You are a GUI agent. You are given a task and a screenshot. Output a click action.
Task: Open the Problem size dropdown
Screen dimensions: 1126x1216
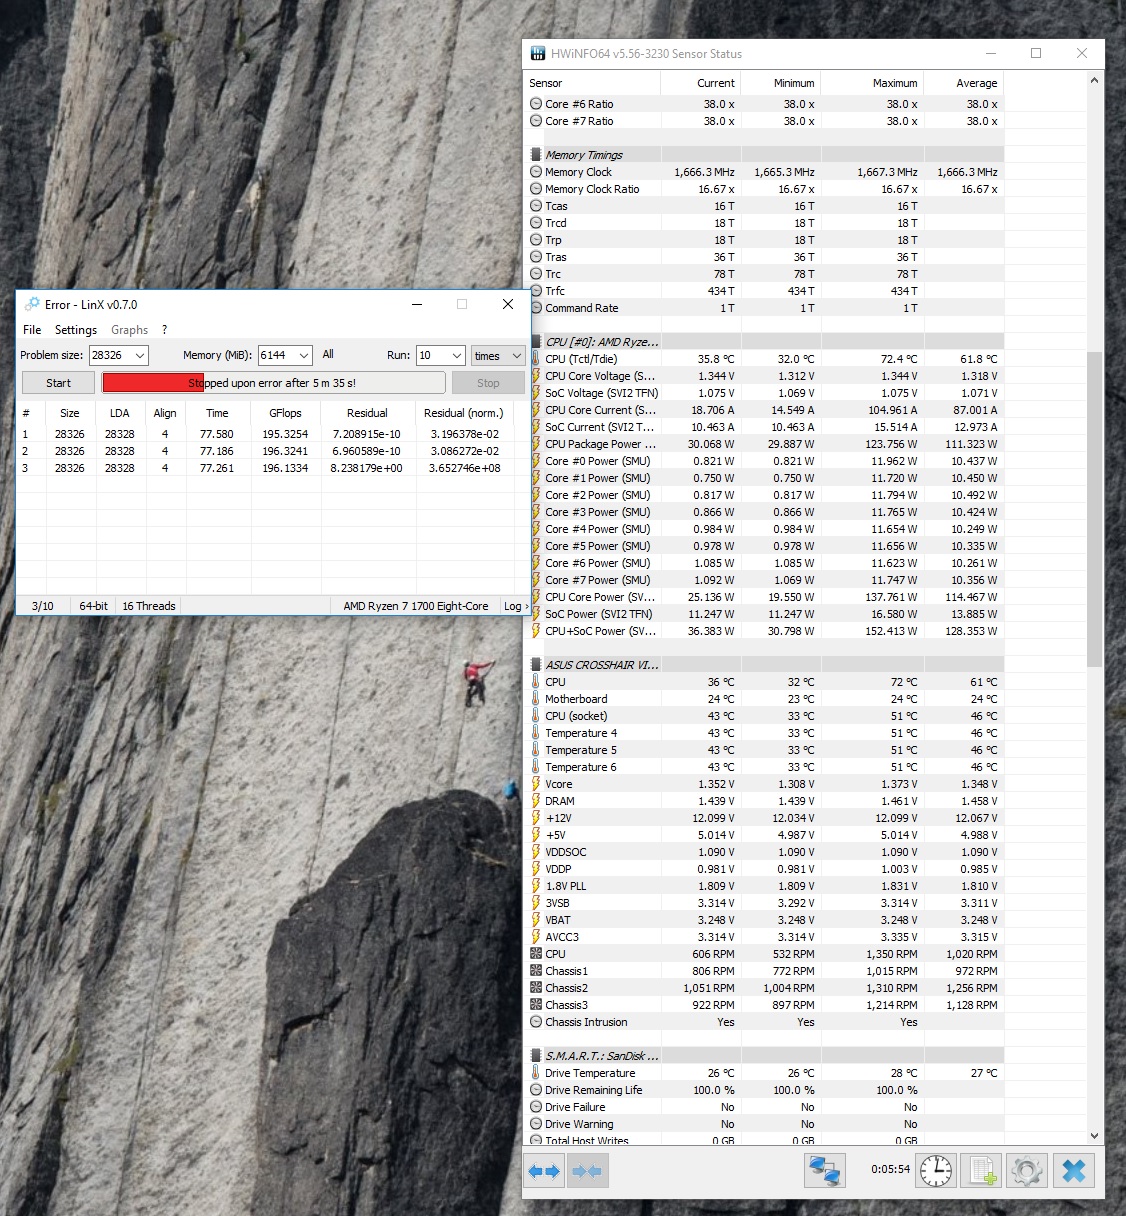[x=139, y=356]
